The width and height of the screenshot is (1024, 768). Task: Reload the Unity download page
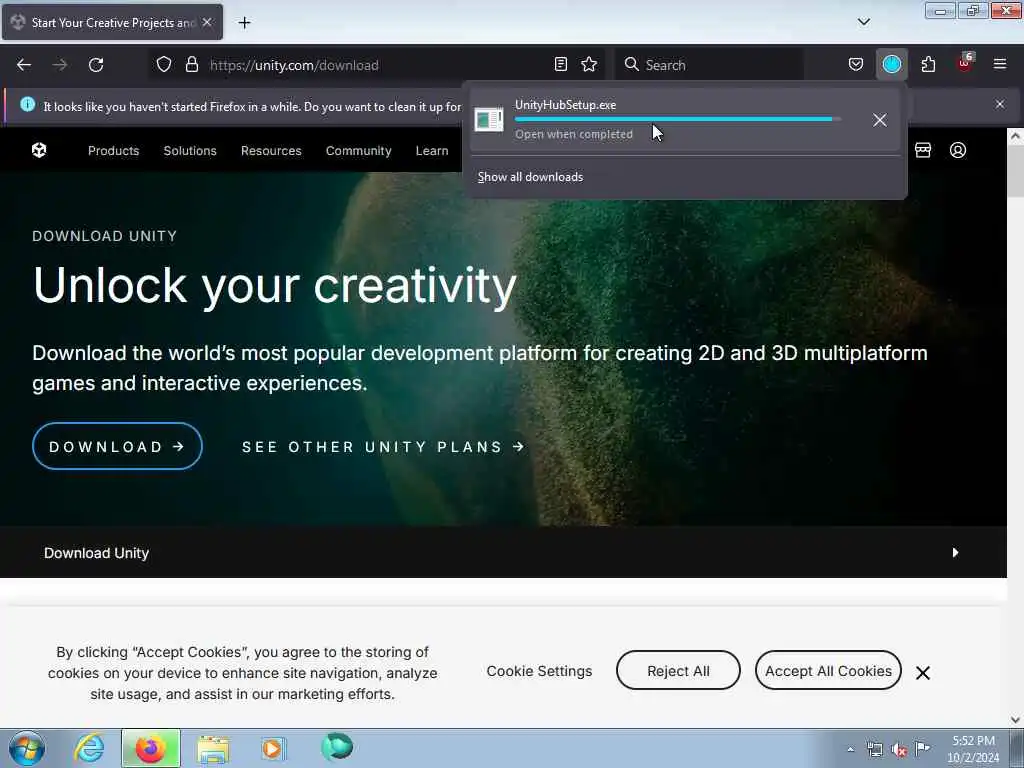(96, 65)
